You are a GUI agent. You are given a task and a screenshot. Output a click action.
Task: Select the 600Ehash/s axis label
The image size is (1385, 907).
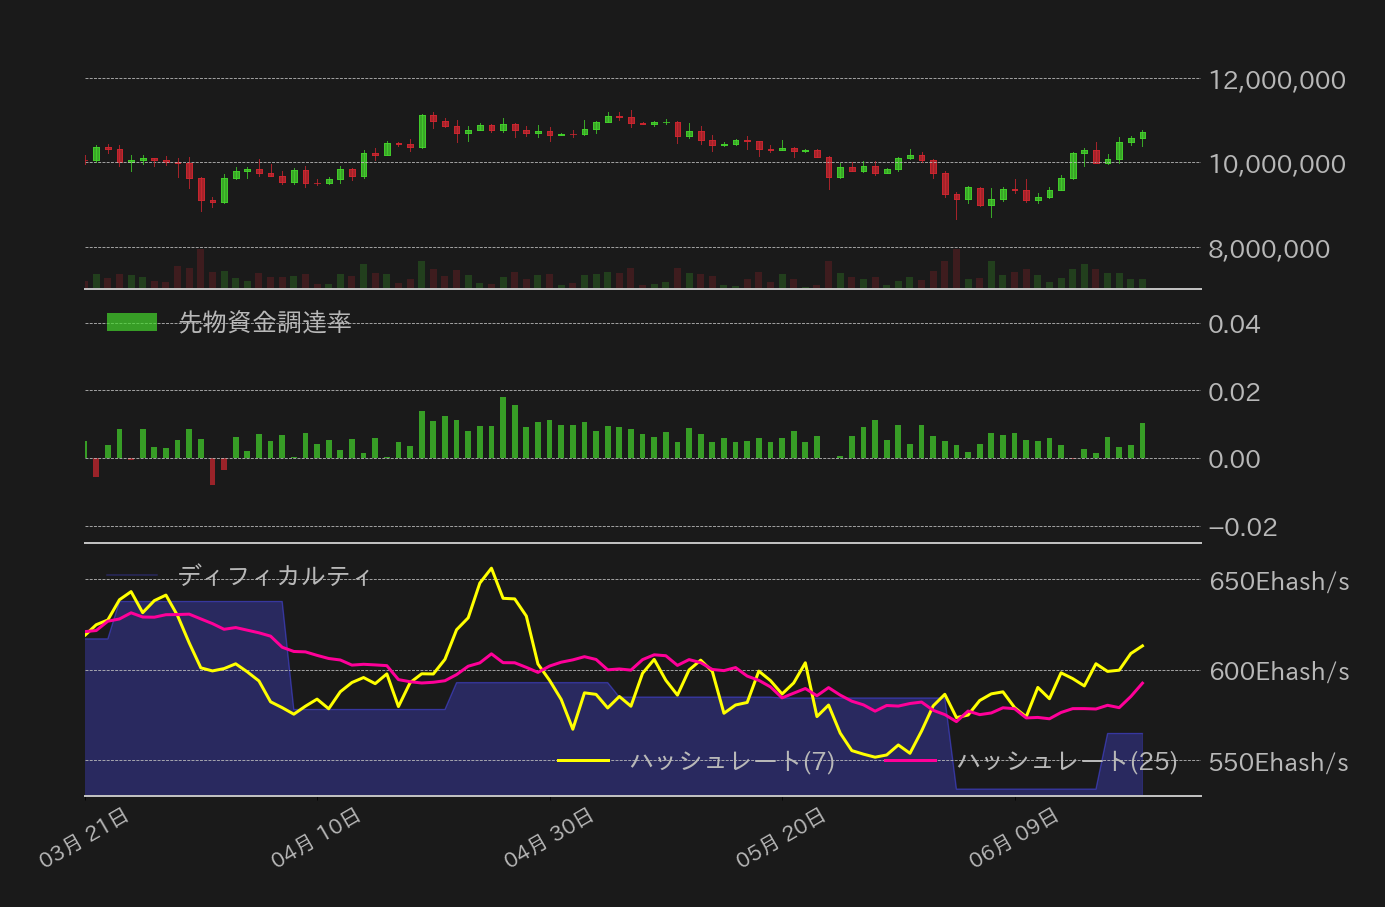click(1278, 672)
